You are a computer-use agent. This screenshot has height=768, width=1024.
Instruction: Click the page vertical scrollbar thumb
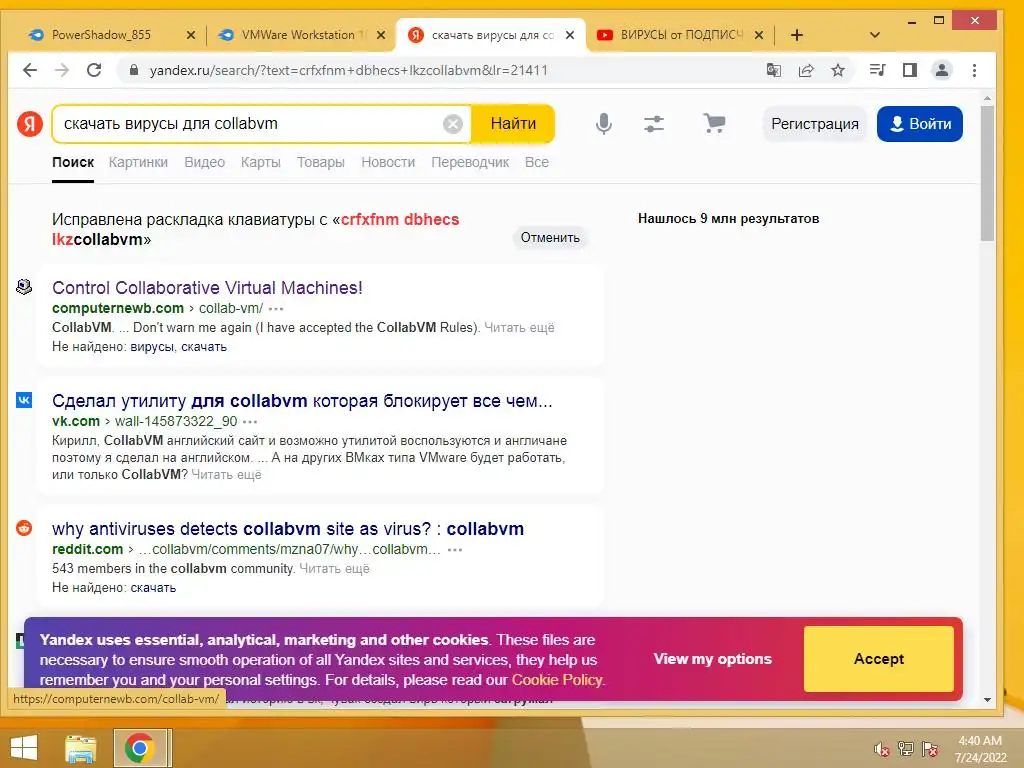987,173
